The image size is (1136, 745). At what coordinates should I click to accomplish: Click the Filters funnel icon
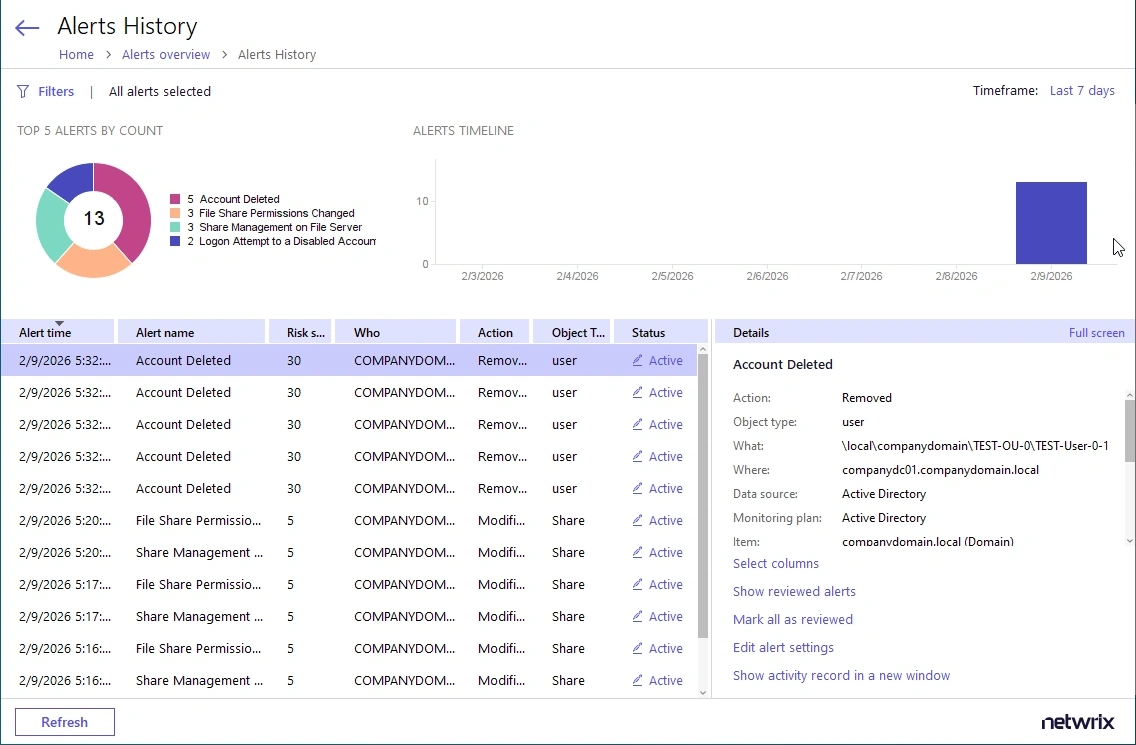[x=23, y=92]
